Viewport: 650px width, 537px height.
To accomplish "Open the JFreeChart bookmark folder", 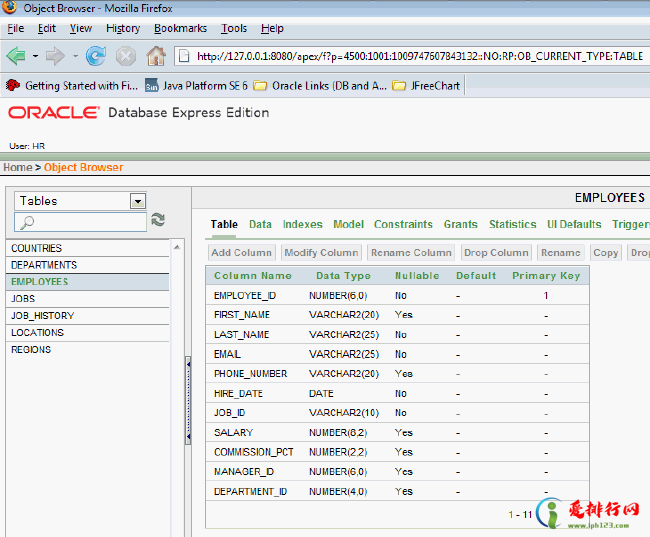I will coord(427,86).
